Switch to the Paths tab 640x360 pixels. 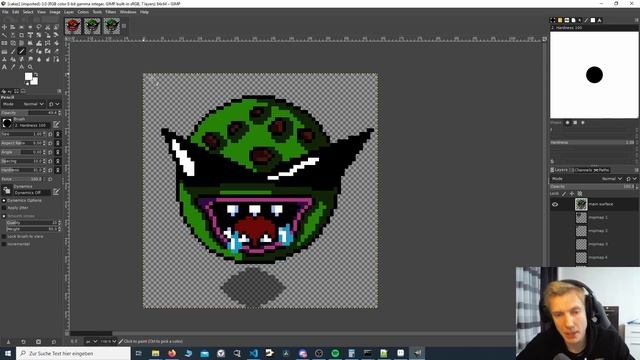[x=602, y=170]
